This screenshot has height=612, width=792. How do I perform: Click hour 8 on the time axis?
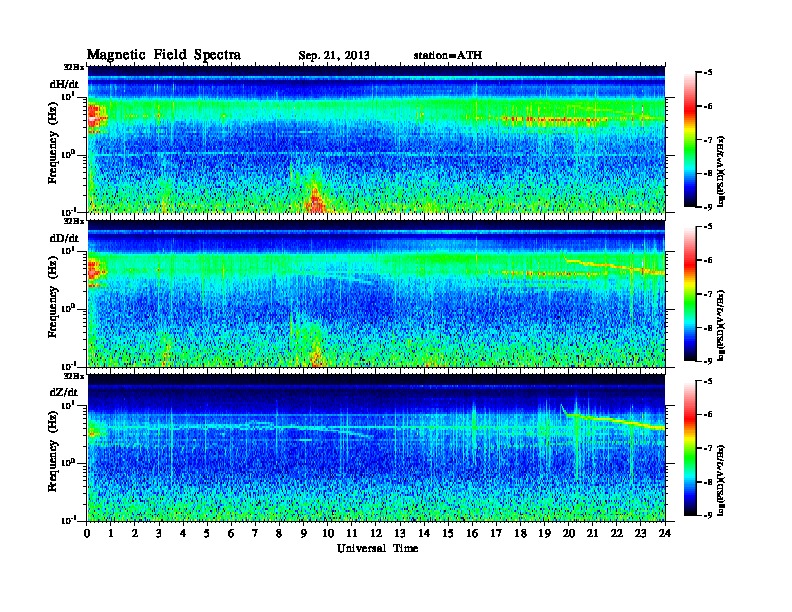coord(280,533)
